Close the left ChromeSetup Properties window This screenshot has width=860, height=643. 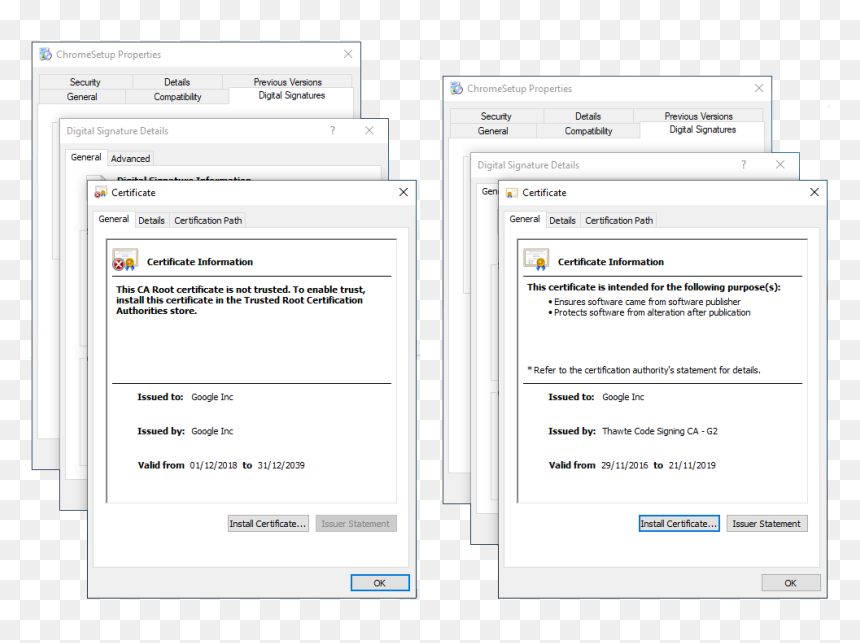(x=348, y=54)
